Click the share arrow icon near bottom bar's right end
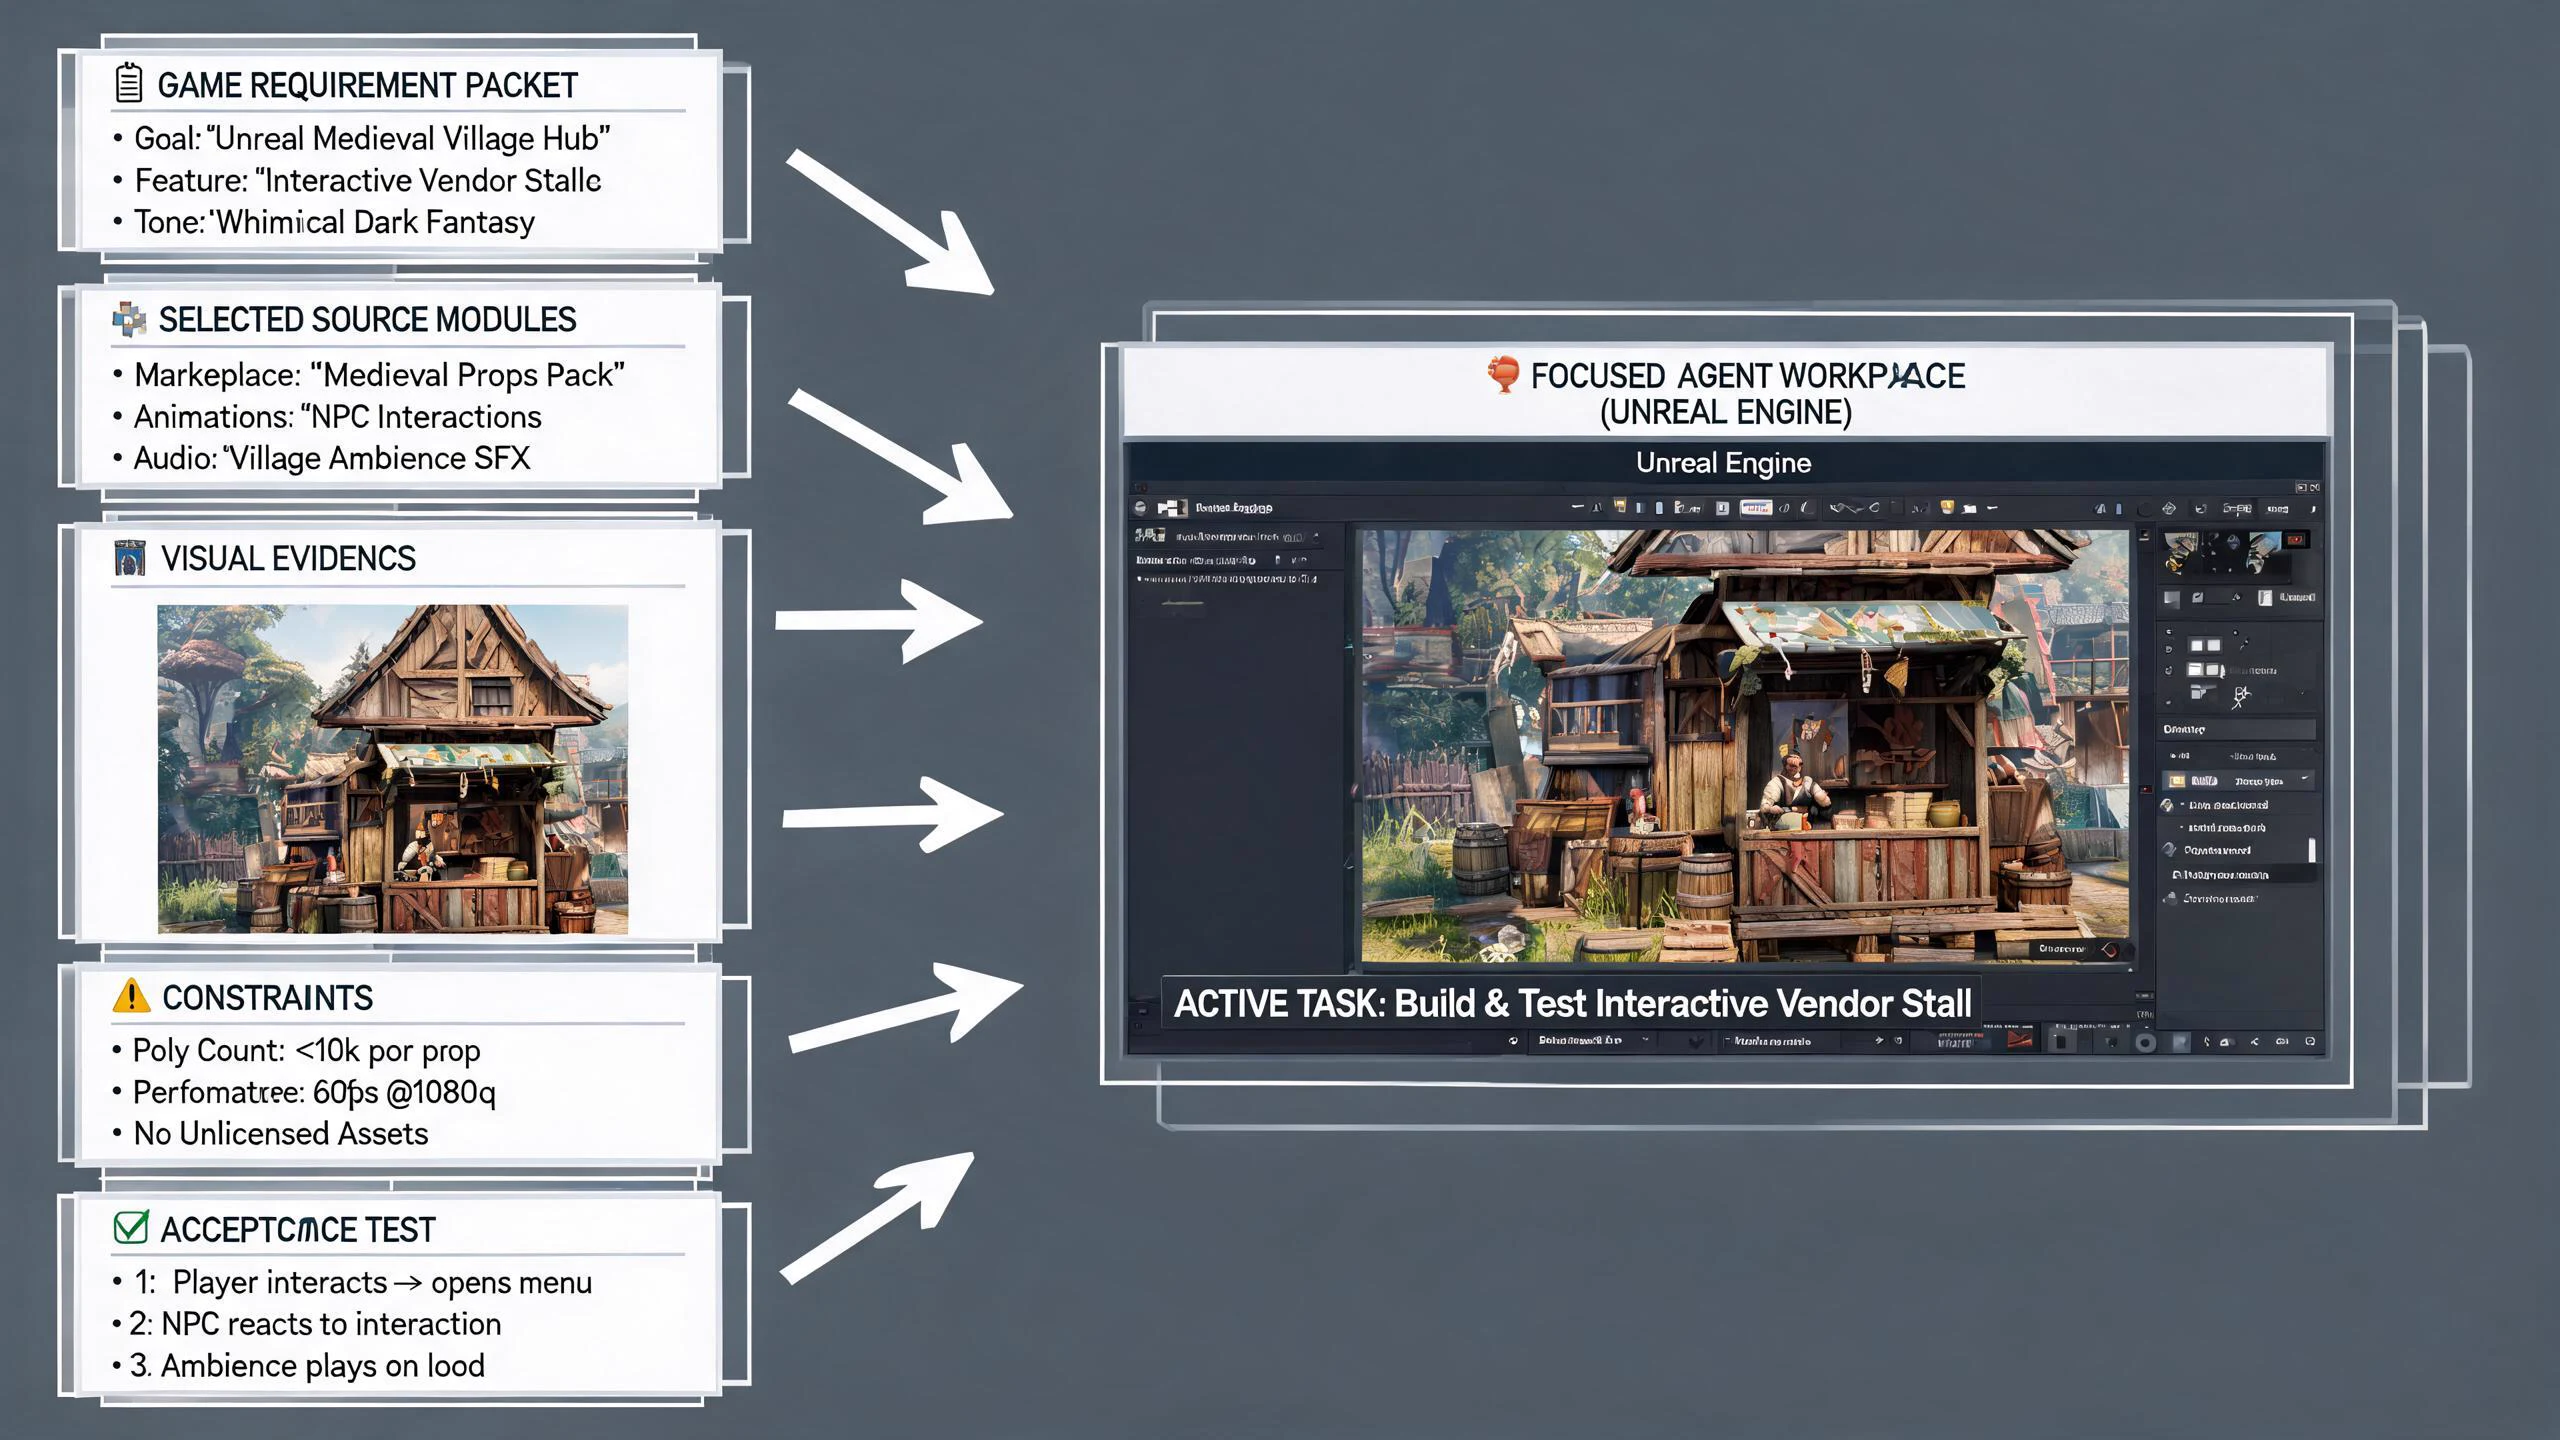Viewport: 2560px width, 1440px height. 2255,1042
